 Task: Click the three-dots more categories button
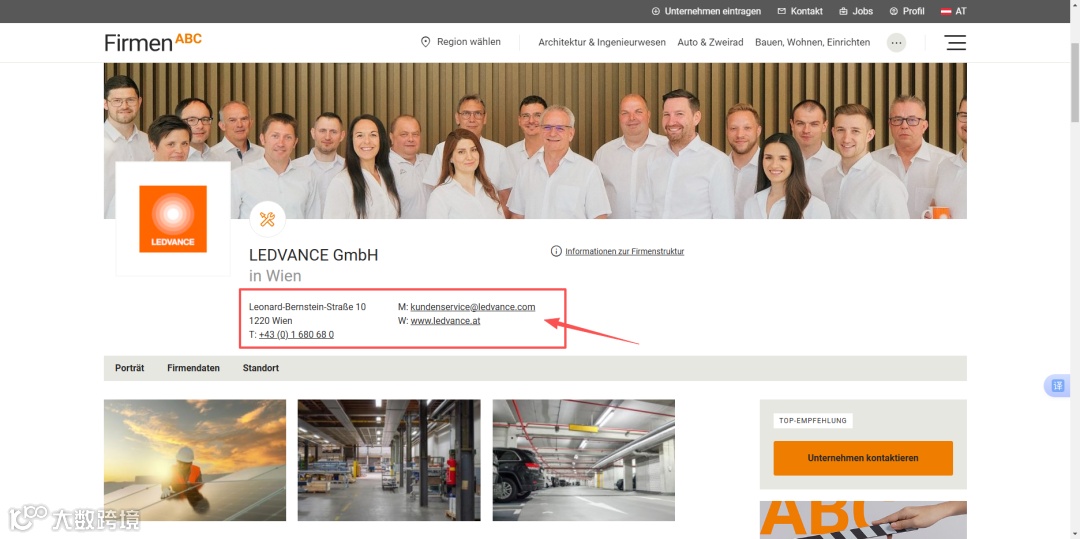(896, 43)
